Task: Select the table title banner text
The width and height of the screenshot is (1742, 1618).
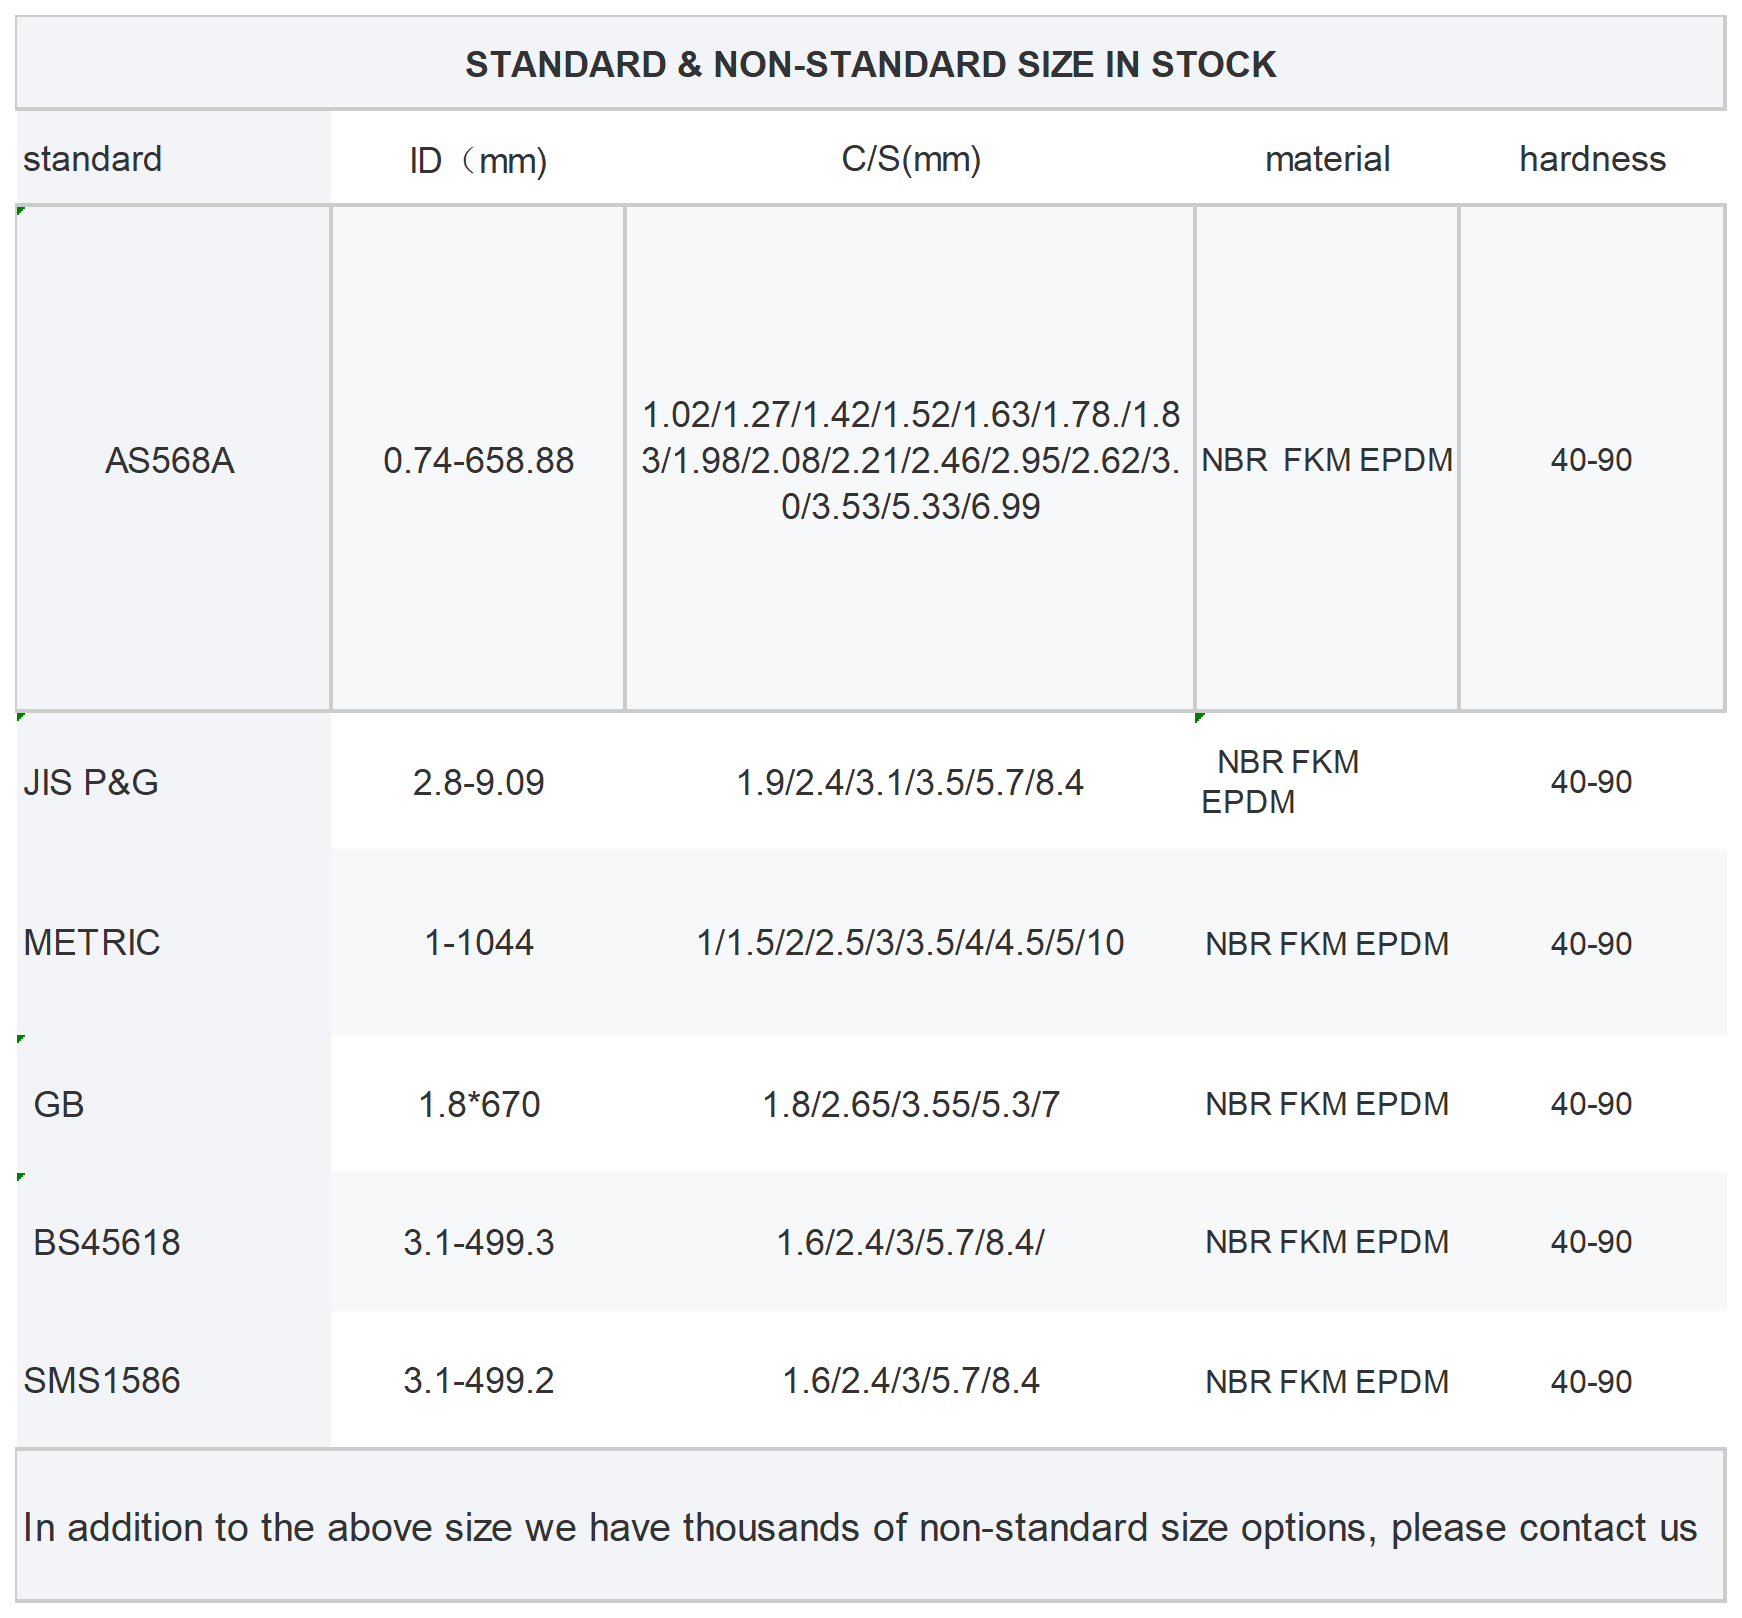Action: [870, 64]
